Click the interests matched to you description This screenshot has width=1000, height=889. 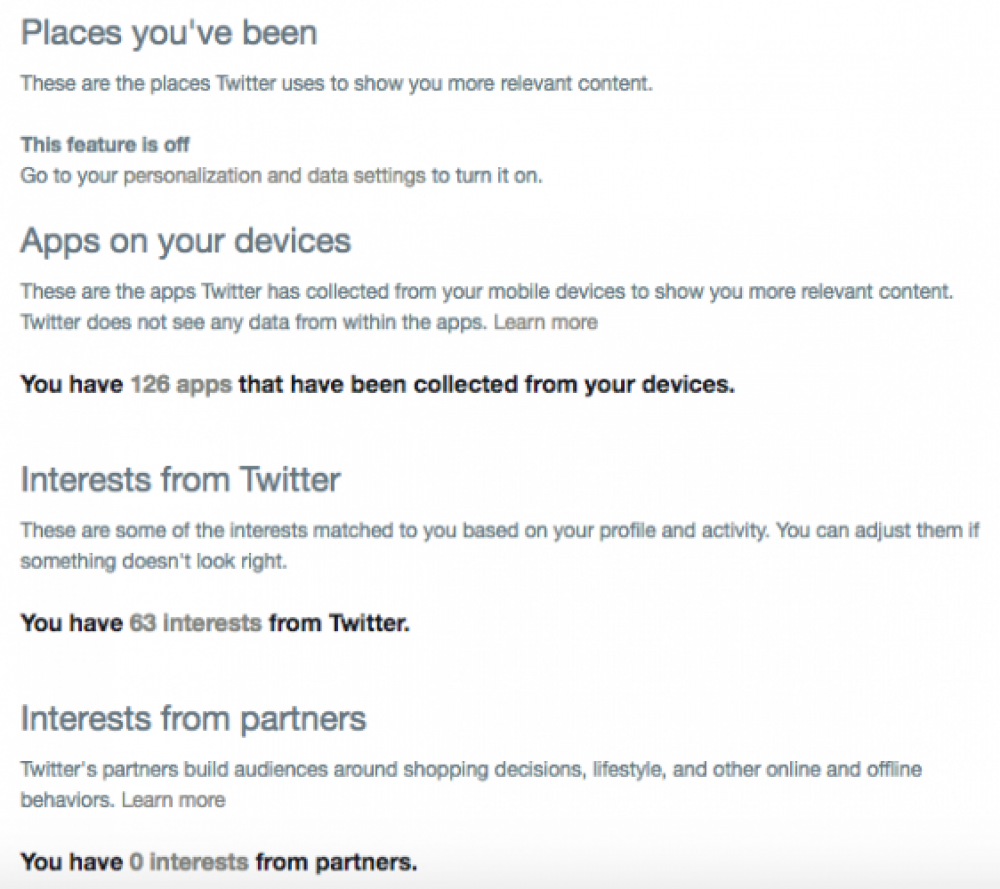click(500, 531)
